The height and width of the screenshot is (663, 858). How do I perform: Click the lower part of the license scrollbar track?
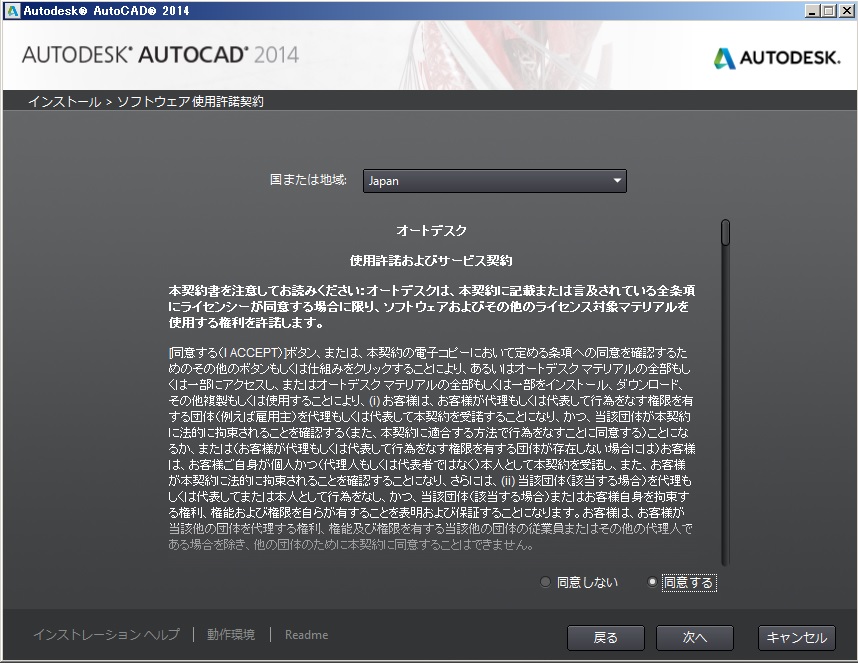725,480
